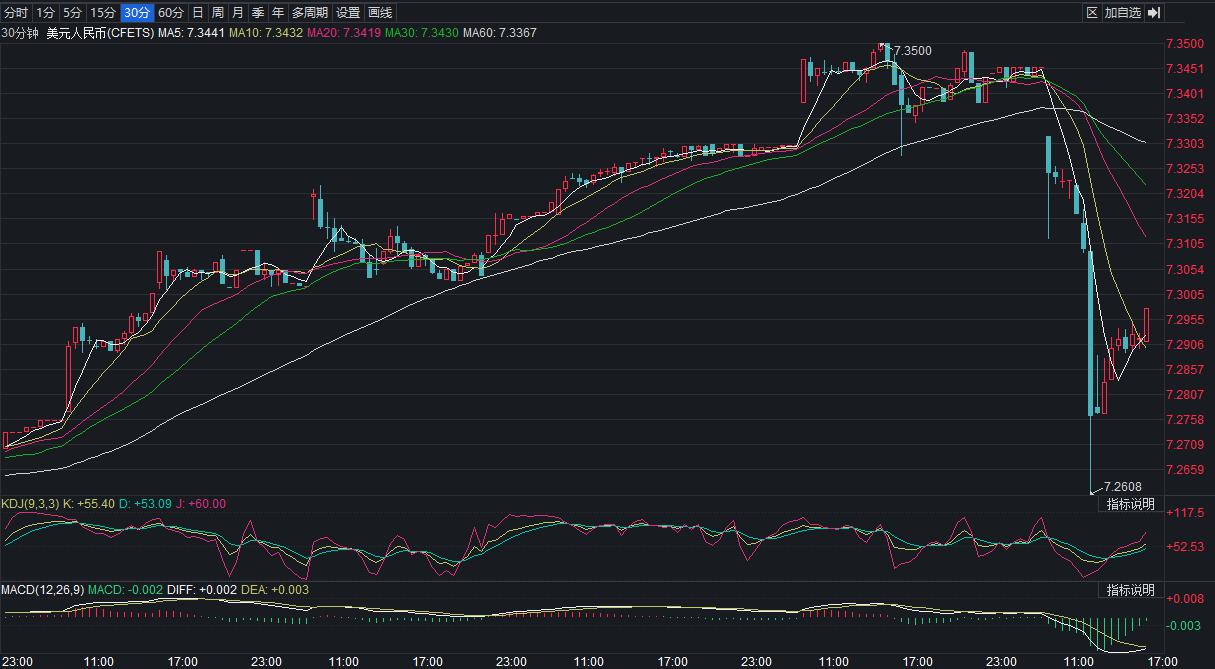
Task: Click the MA60: 7.3367 indicator label
Action: pyautogui.click(x=500, y=33)
